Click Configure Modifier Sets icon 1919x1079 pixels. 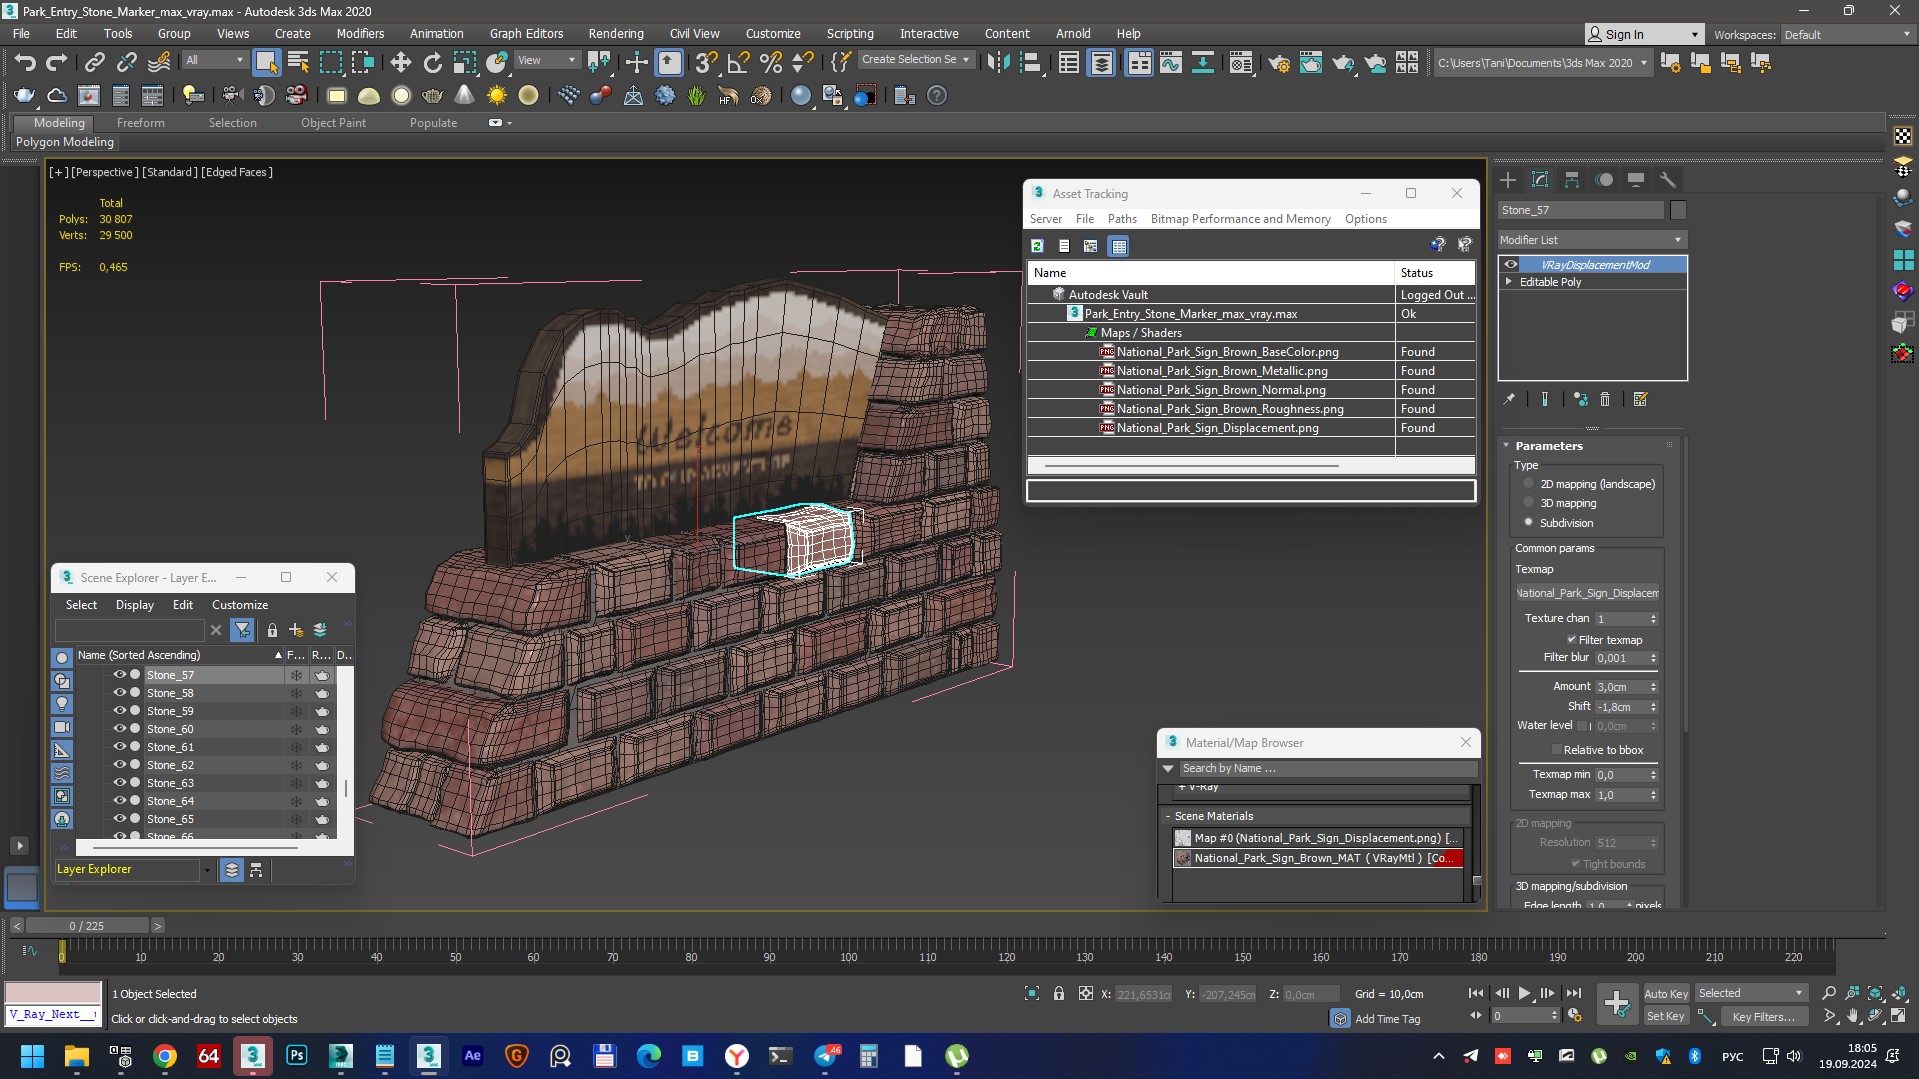pyautogui.click(x=1640, y=399)
